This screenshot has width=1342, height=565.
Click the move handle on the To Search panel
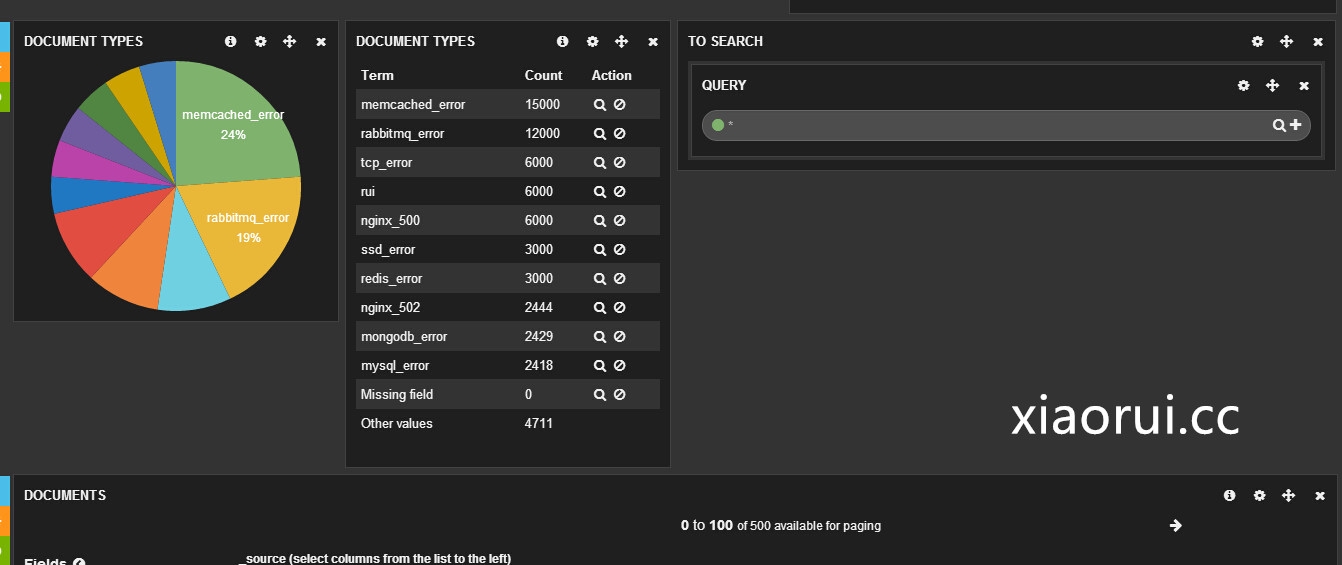(1287, 42)
